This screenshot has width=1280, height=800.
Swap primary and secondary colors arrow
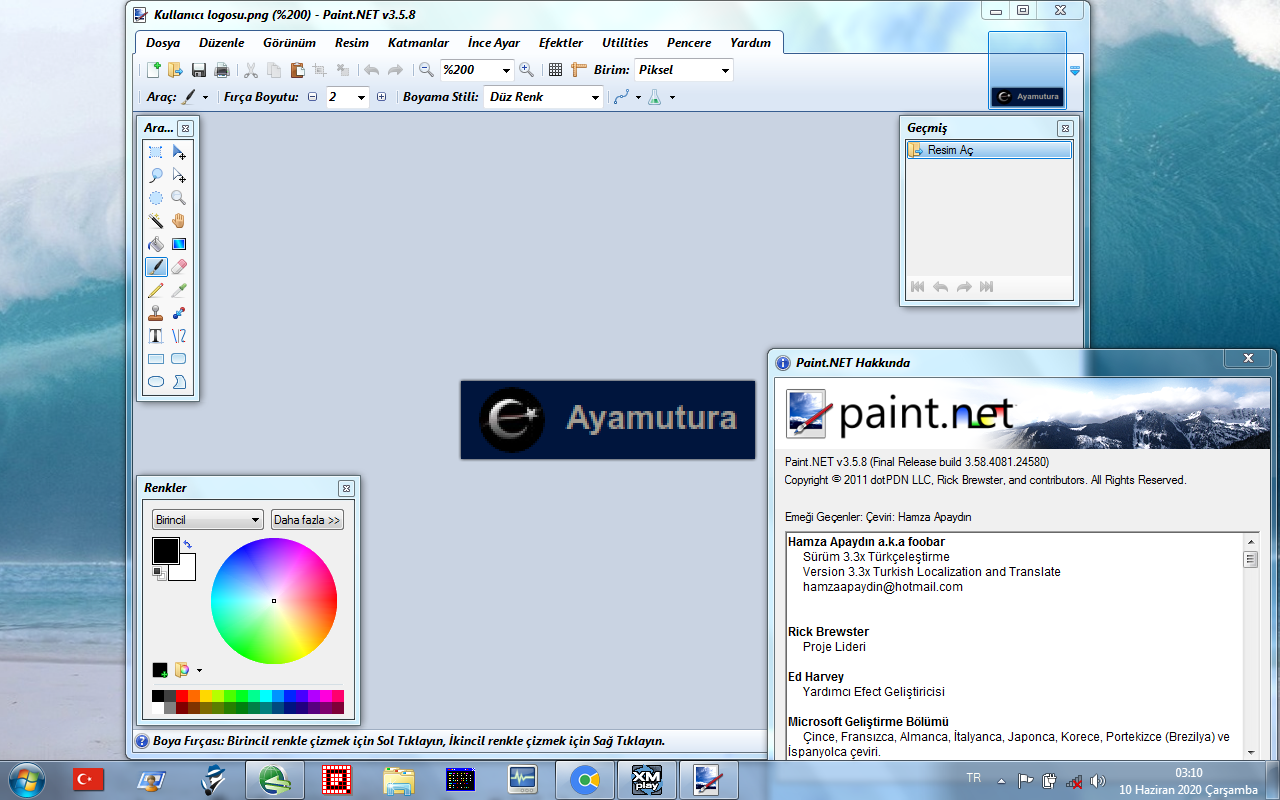click(188, 545)
